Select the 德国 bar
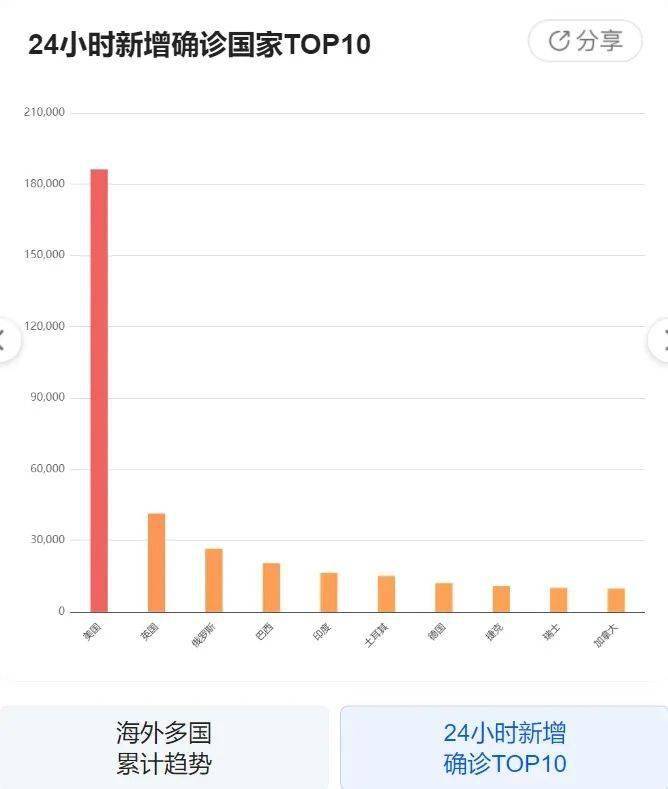This screenshot has width=668, height=789. (443, 597)
